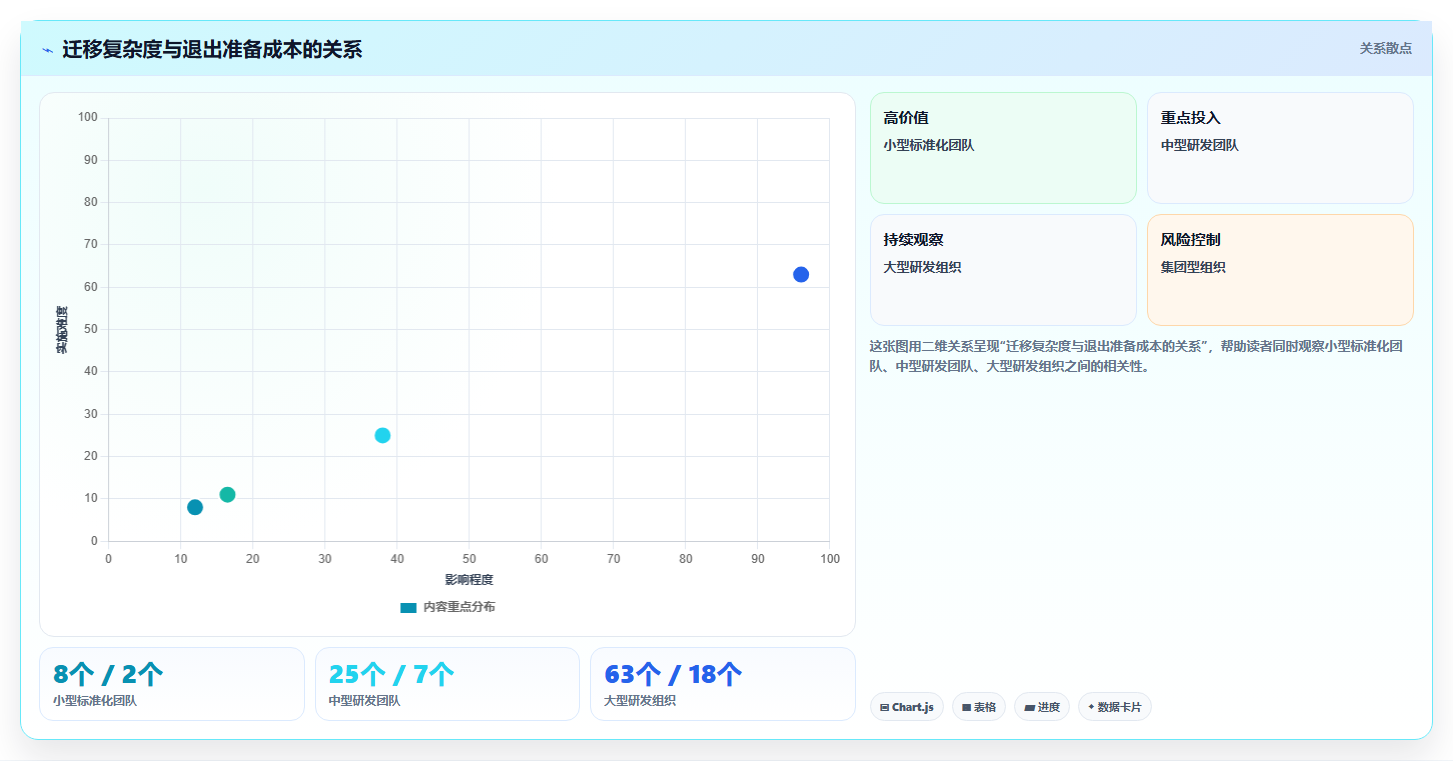Click "大型研发组织" inside the 持续观察 card
This screenshot has width=1453, height=761.
922,267
